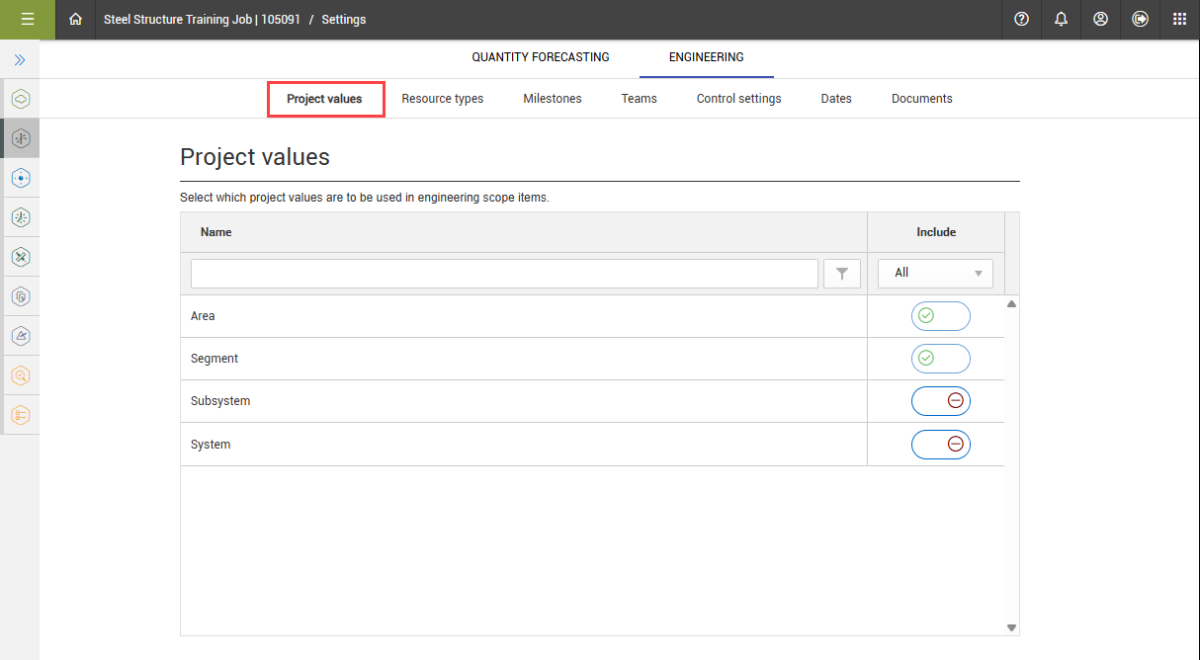Open the user profile icon
1200x660 pixels.
(x=1100, y=19)
